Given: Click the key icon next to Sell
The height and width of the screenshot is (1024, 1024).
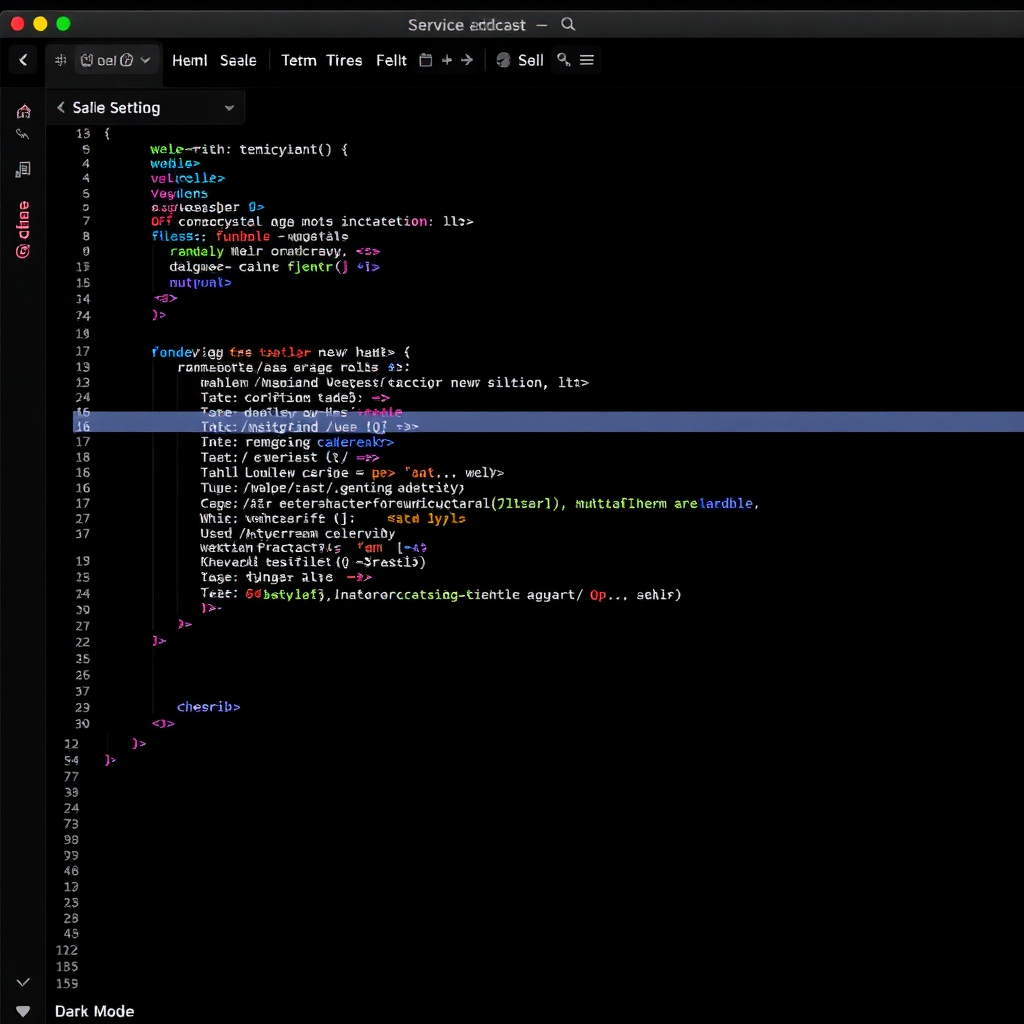Looking at the screenshot, I should 564,60.
